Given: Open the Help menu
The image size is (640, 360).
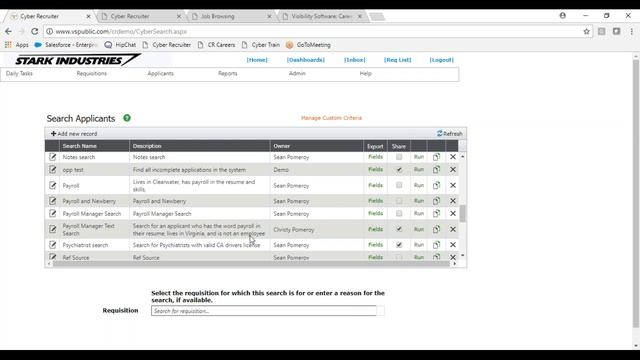Looking at the screenshot, I should (x=365, y=73).
